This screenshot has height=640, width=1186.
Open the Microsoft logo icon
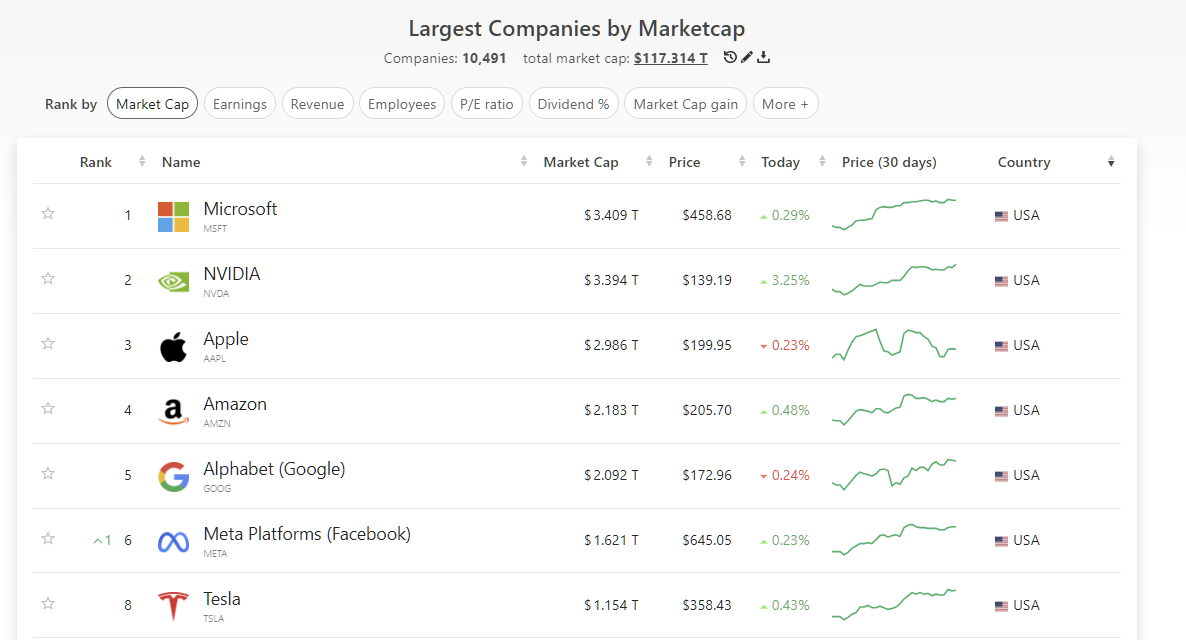click(173, 217)
